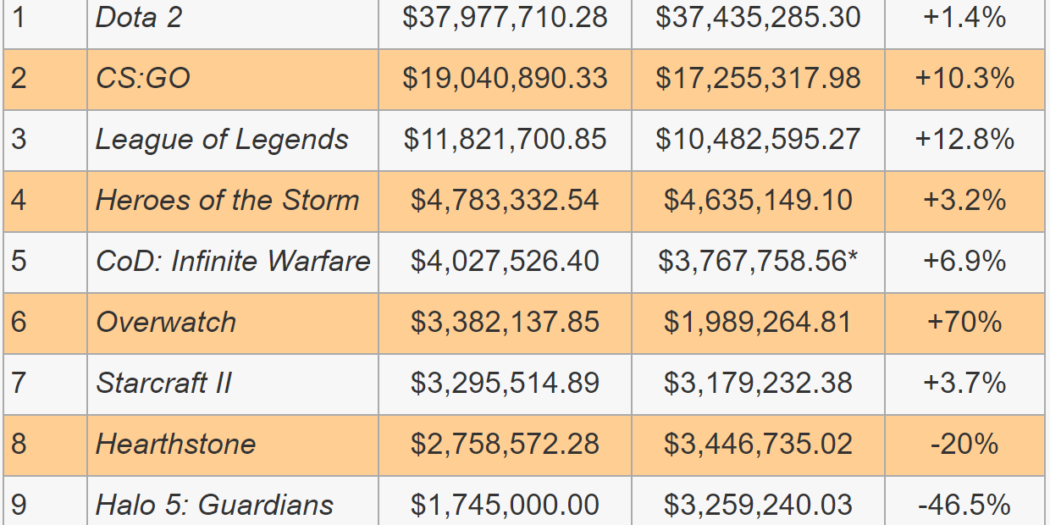Click the -20% change for Hearthstone
Image resolution: width=1050 pixels, height=525 pixels.
point(965,444)
